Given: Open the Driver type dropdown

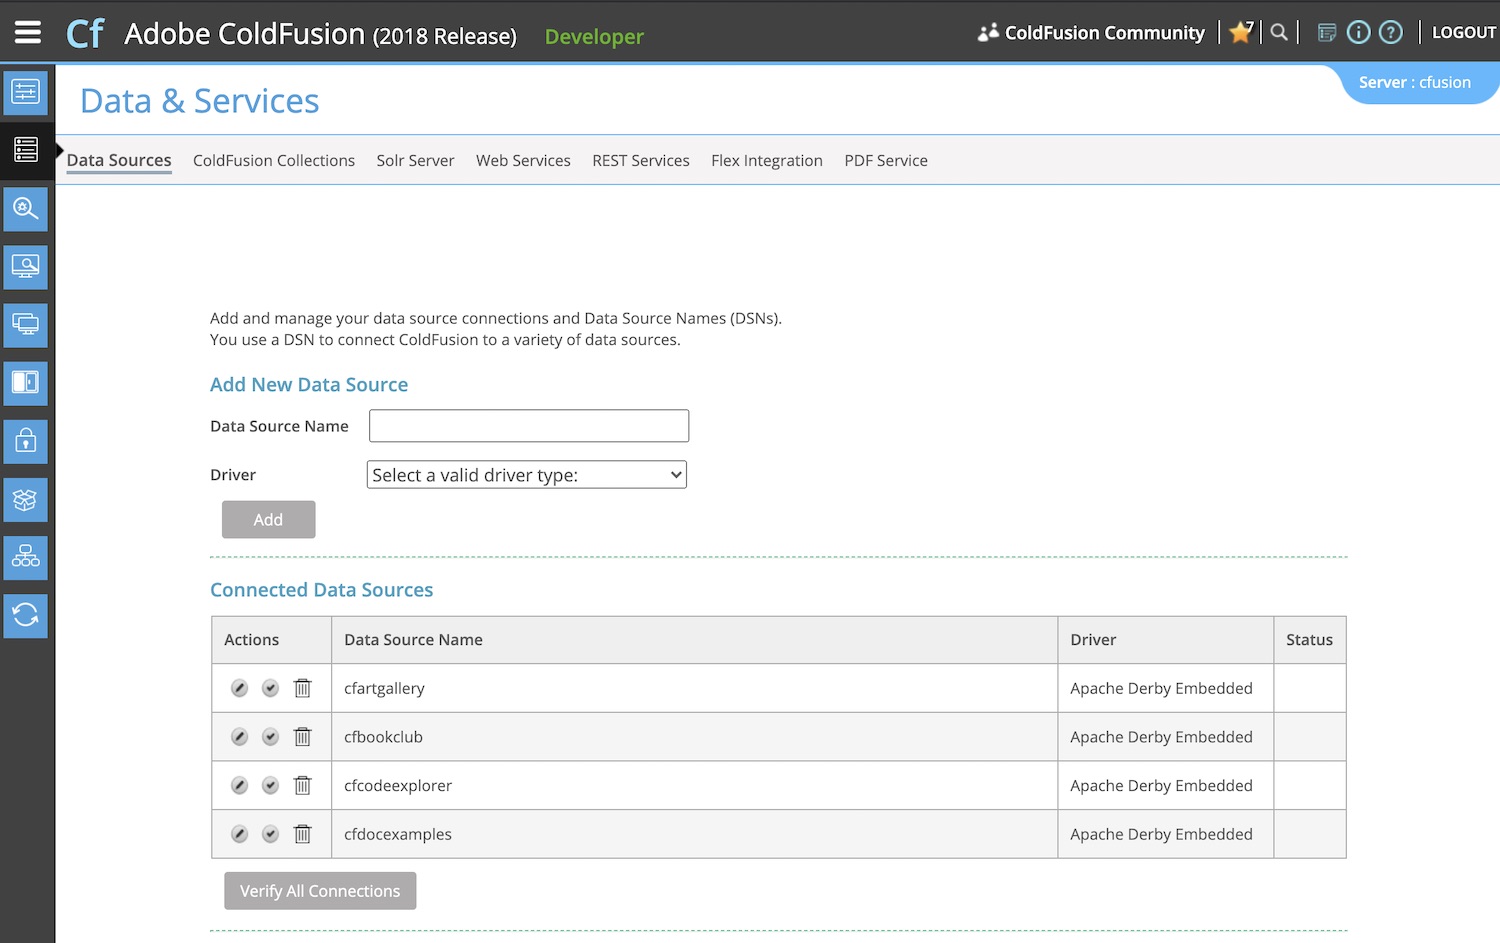Looking at the screenshot, I should point(527,475).
